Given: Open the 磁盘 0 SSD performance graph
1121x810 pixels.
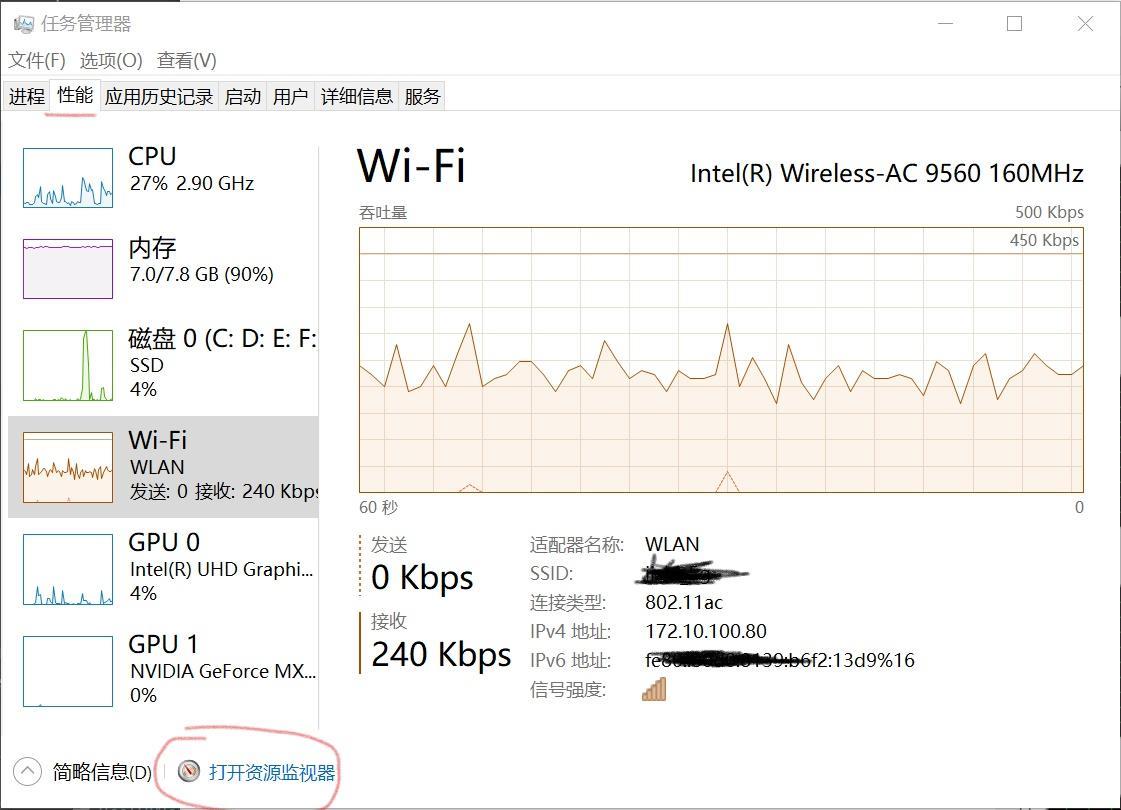Looking at the screenshot, I should click(x=68, y=365).
